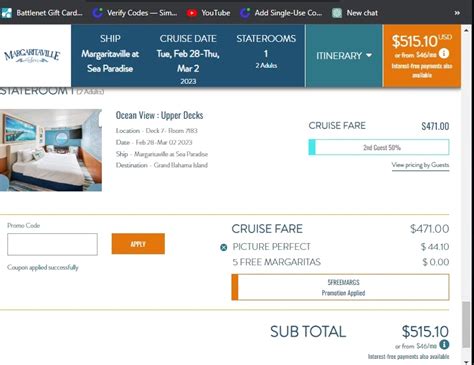
Task: Click the 2nd Guest 50% promotion bar
Action: point(379,147)
